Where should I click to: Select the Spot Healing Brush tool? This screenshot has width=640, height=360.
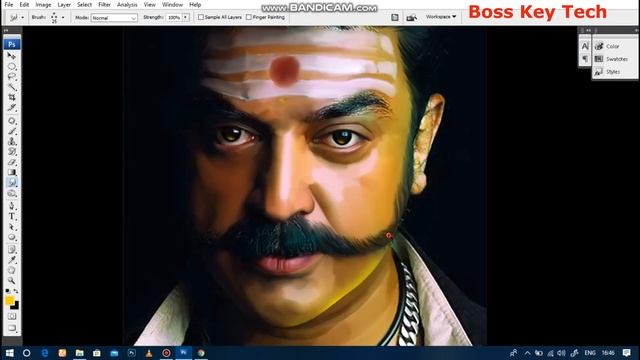tap(12, 121)
